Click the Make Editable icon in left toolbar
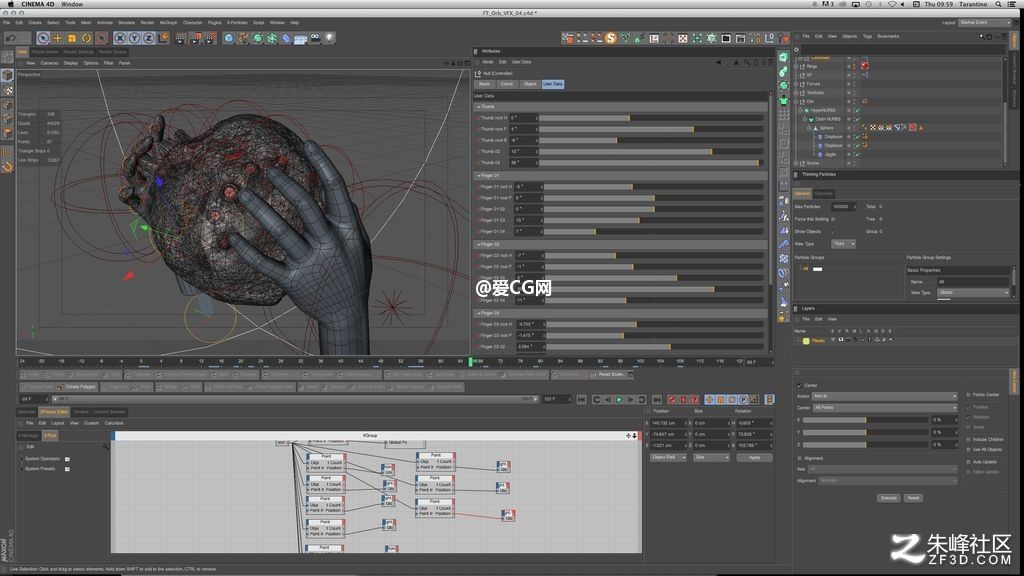This screenshot has width=1024, height=576. 7,58
